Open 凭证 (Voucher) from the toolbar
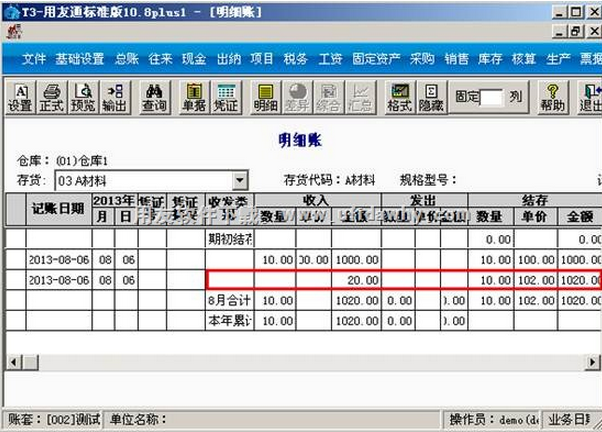Screen dimensions: 602x432 click(226, 97)
